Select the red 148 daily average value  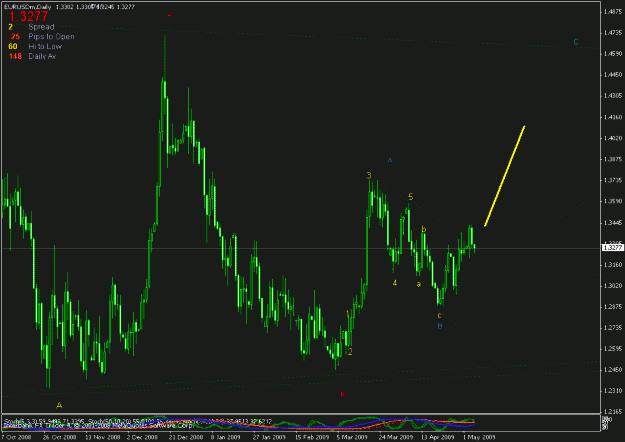coord(15,56)
